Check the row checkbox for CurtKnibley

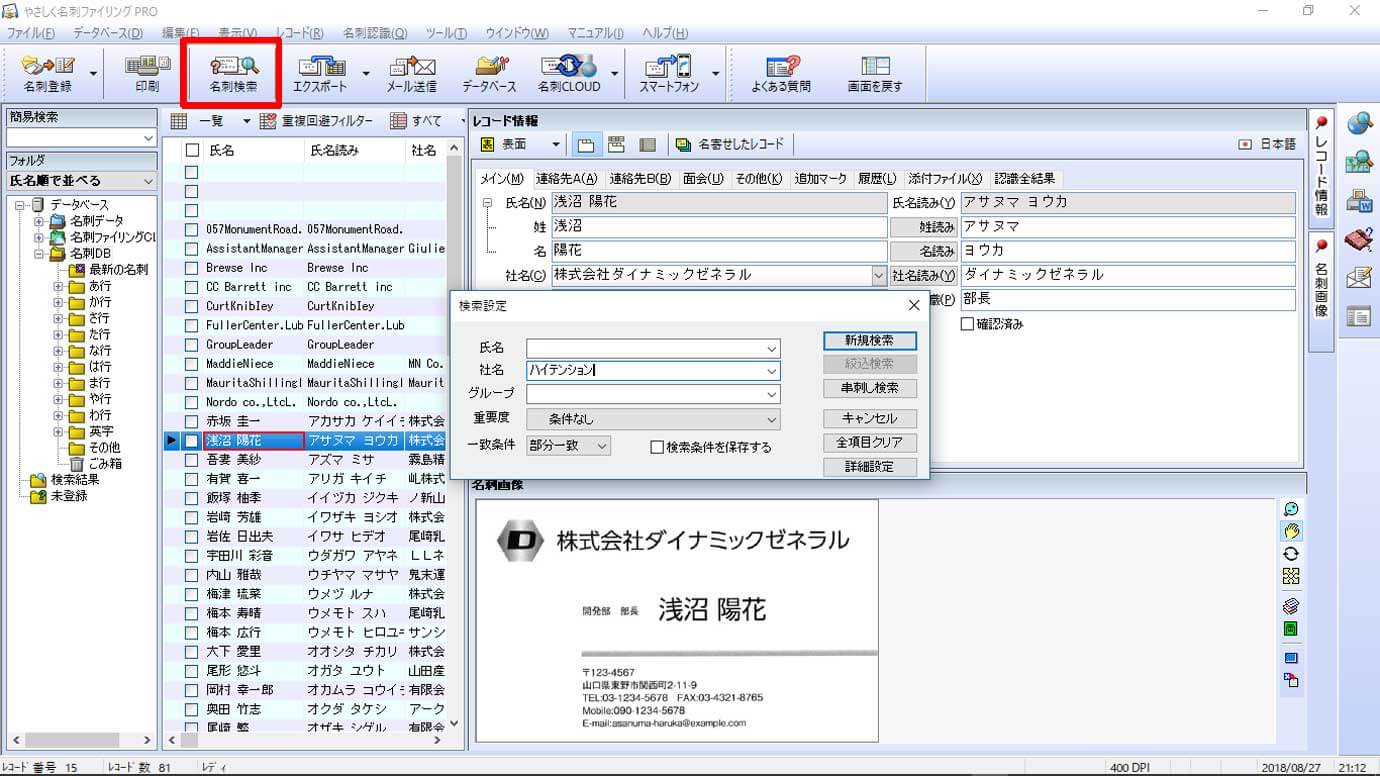click(x=192, y=306)
